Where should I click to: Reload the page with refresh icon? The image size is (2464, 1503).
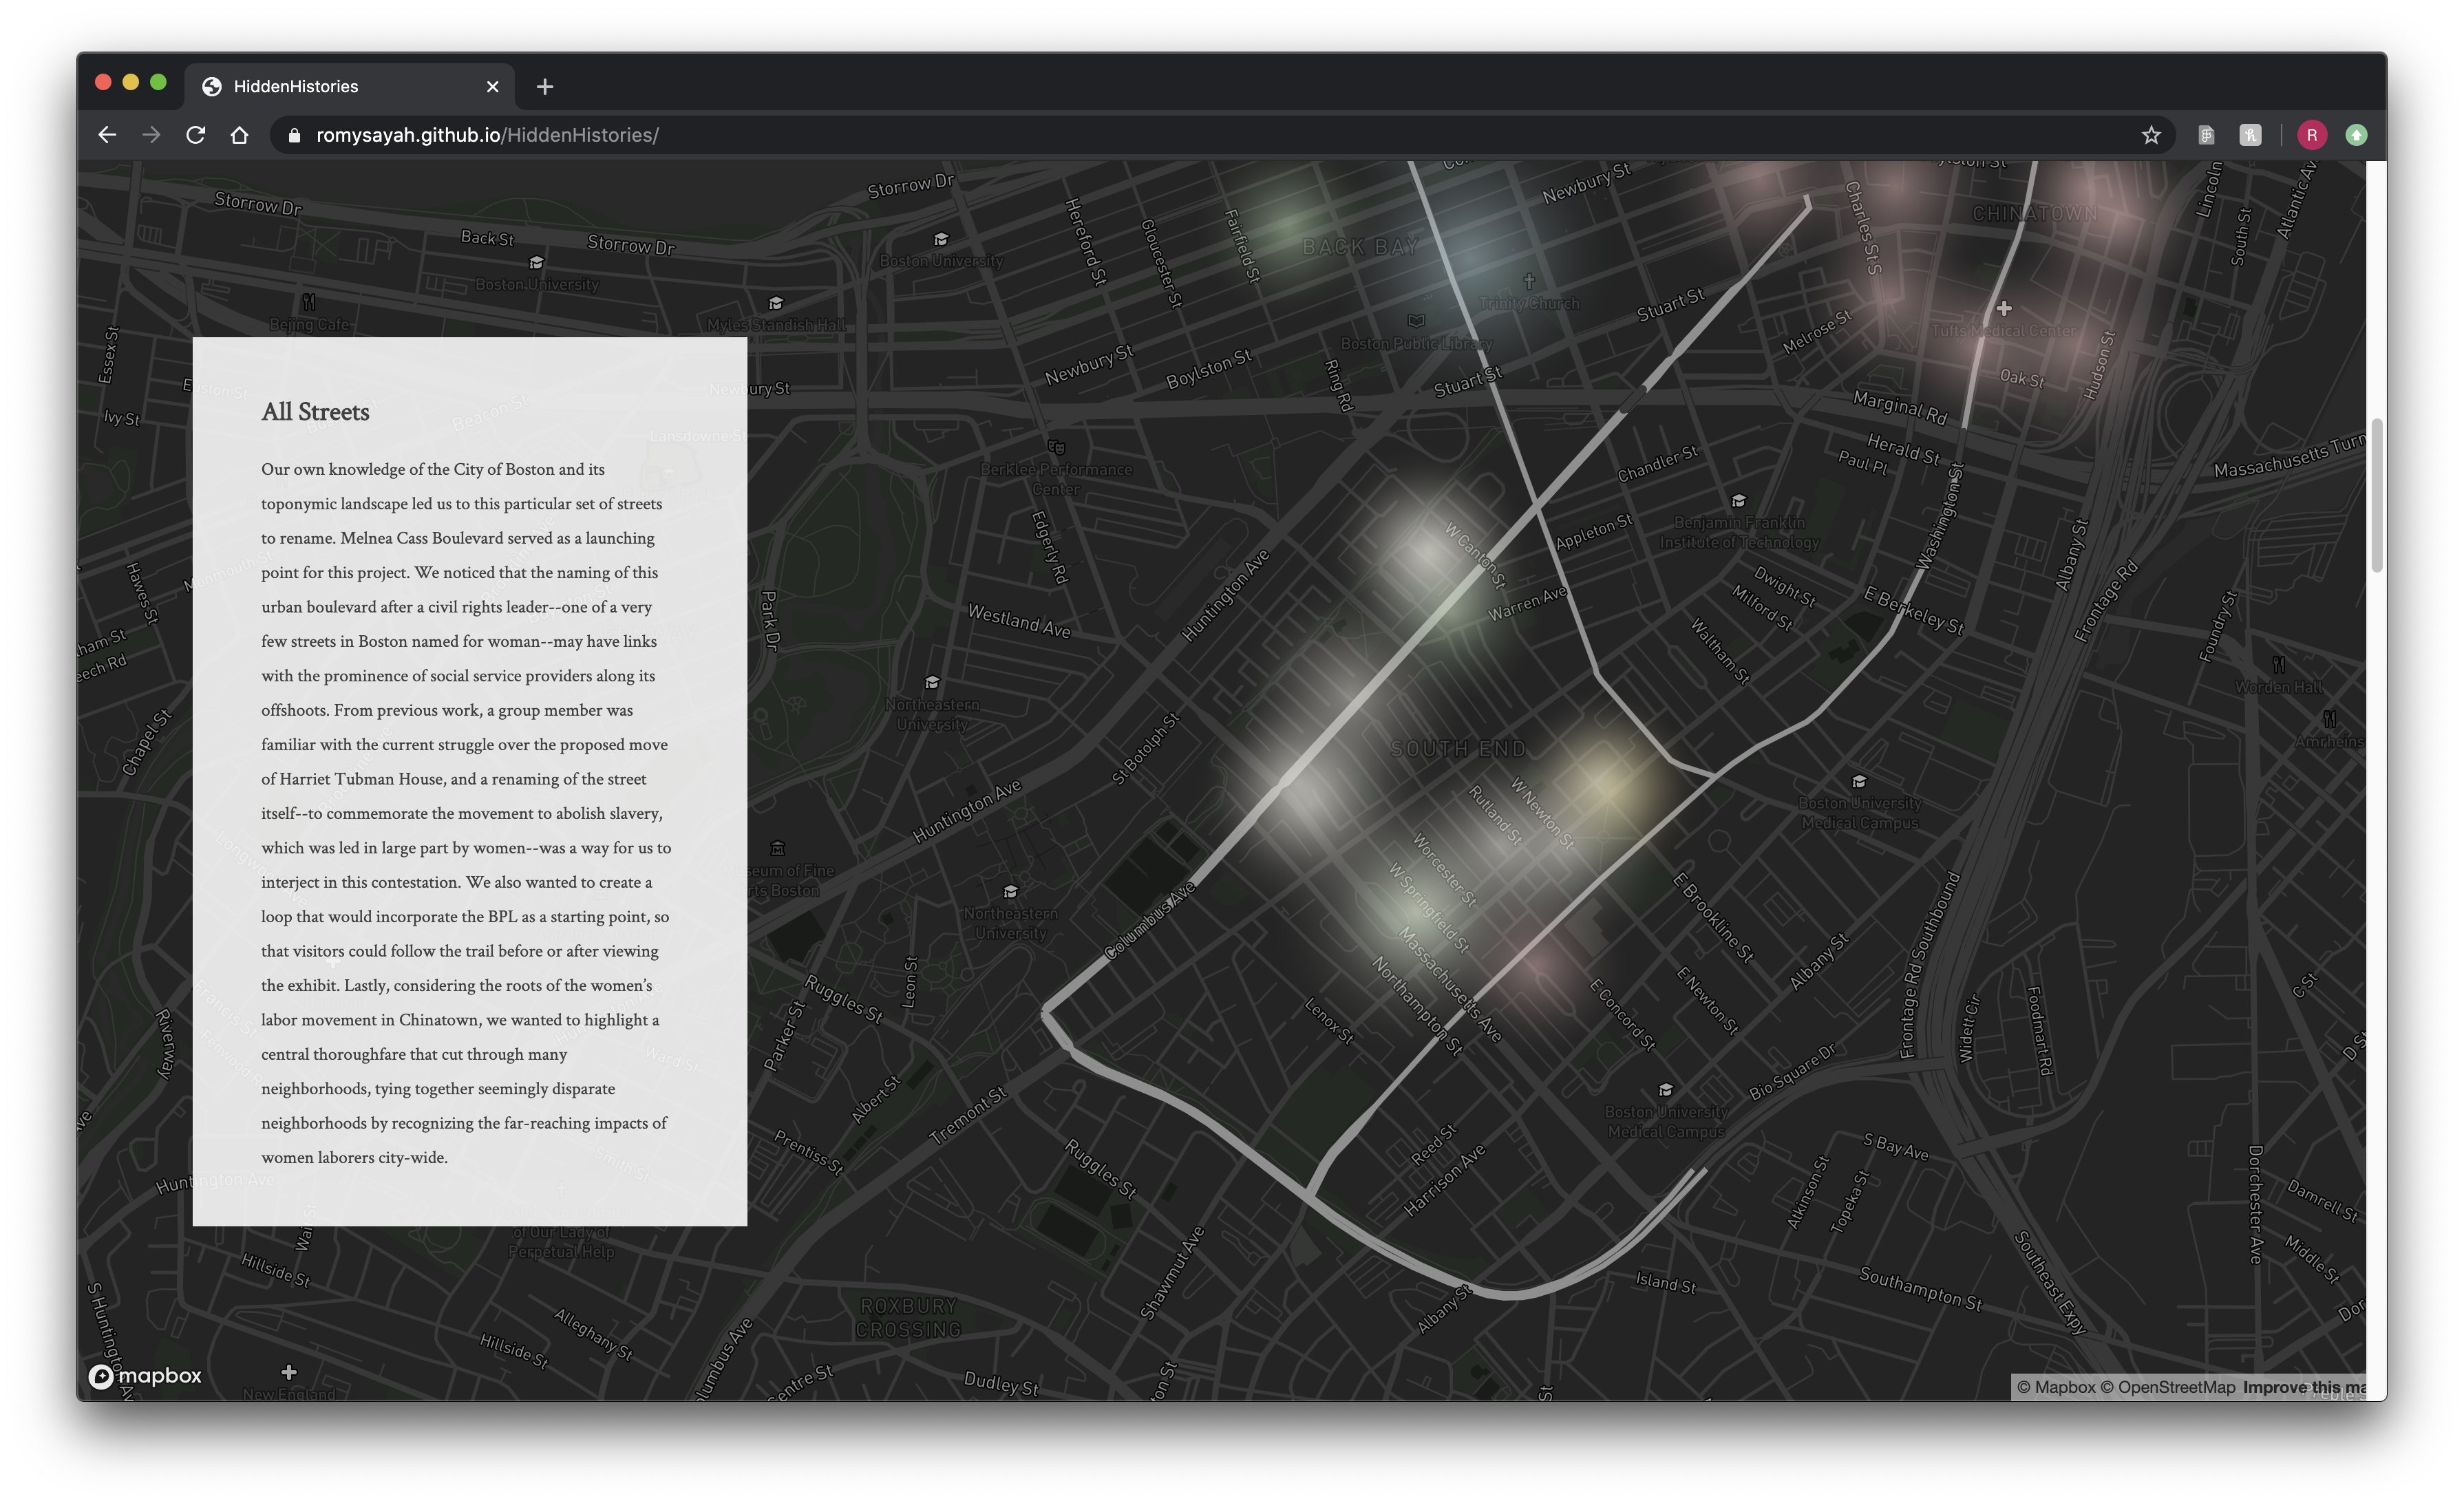(x=195, y=135)
